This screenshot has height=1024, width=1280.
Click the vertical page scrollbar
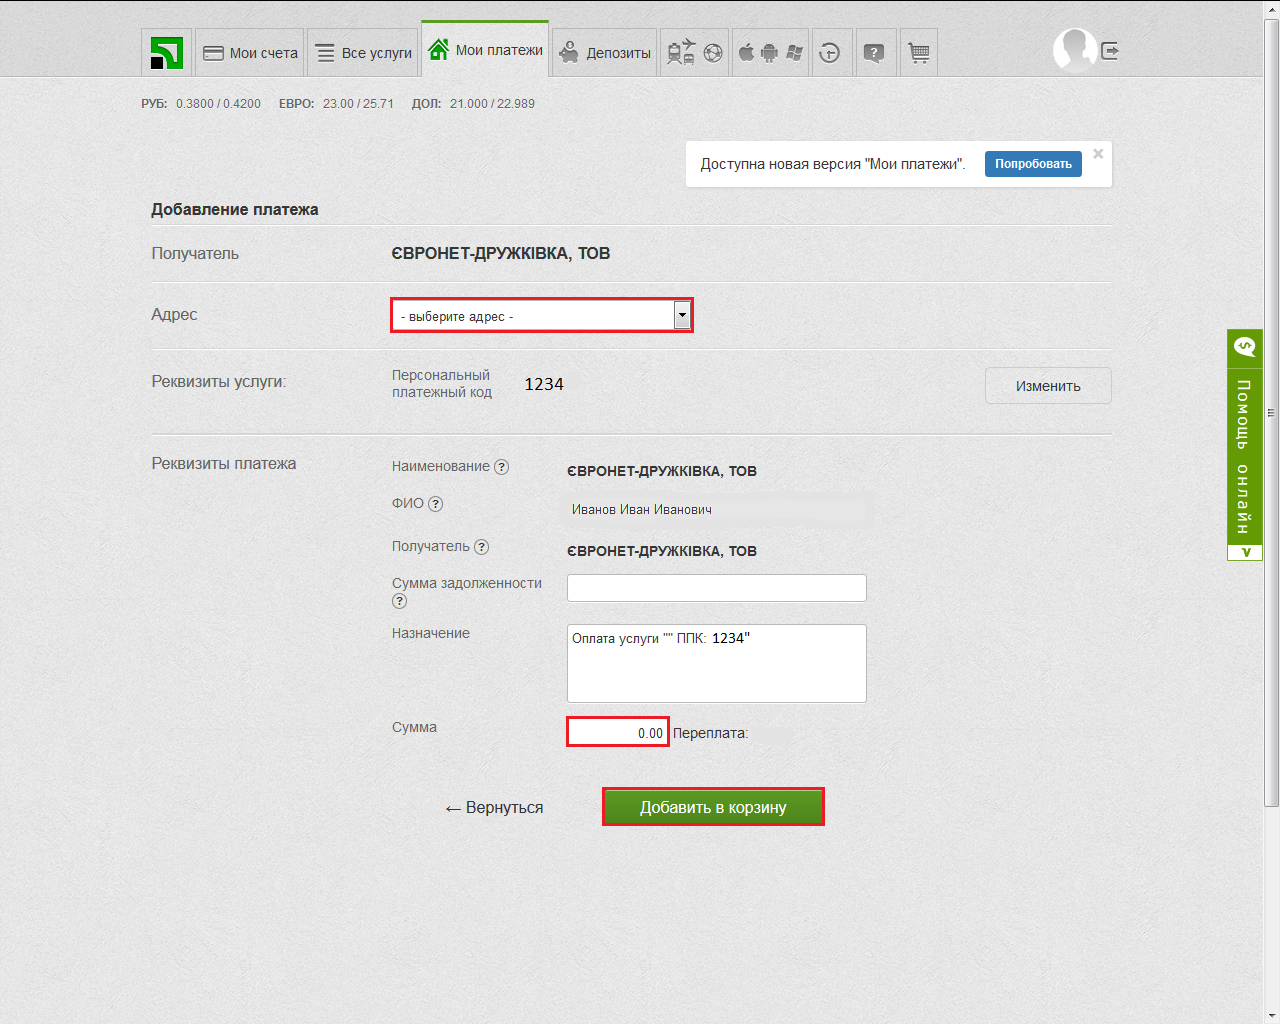click(x=1271, y=412)
